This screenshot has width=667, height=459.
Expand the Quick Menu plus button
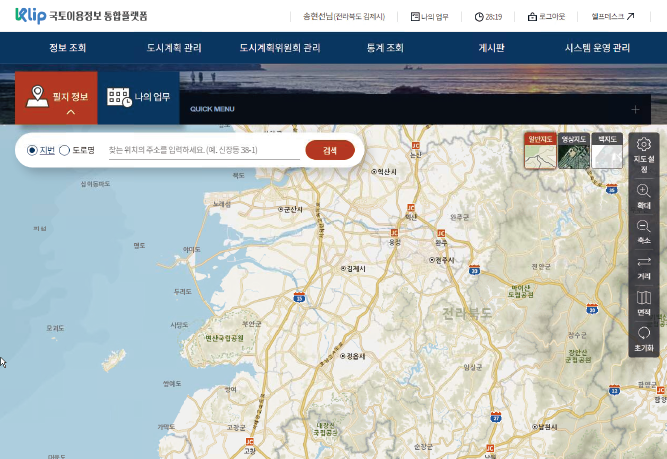click(x=634, y=109)
